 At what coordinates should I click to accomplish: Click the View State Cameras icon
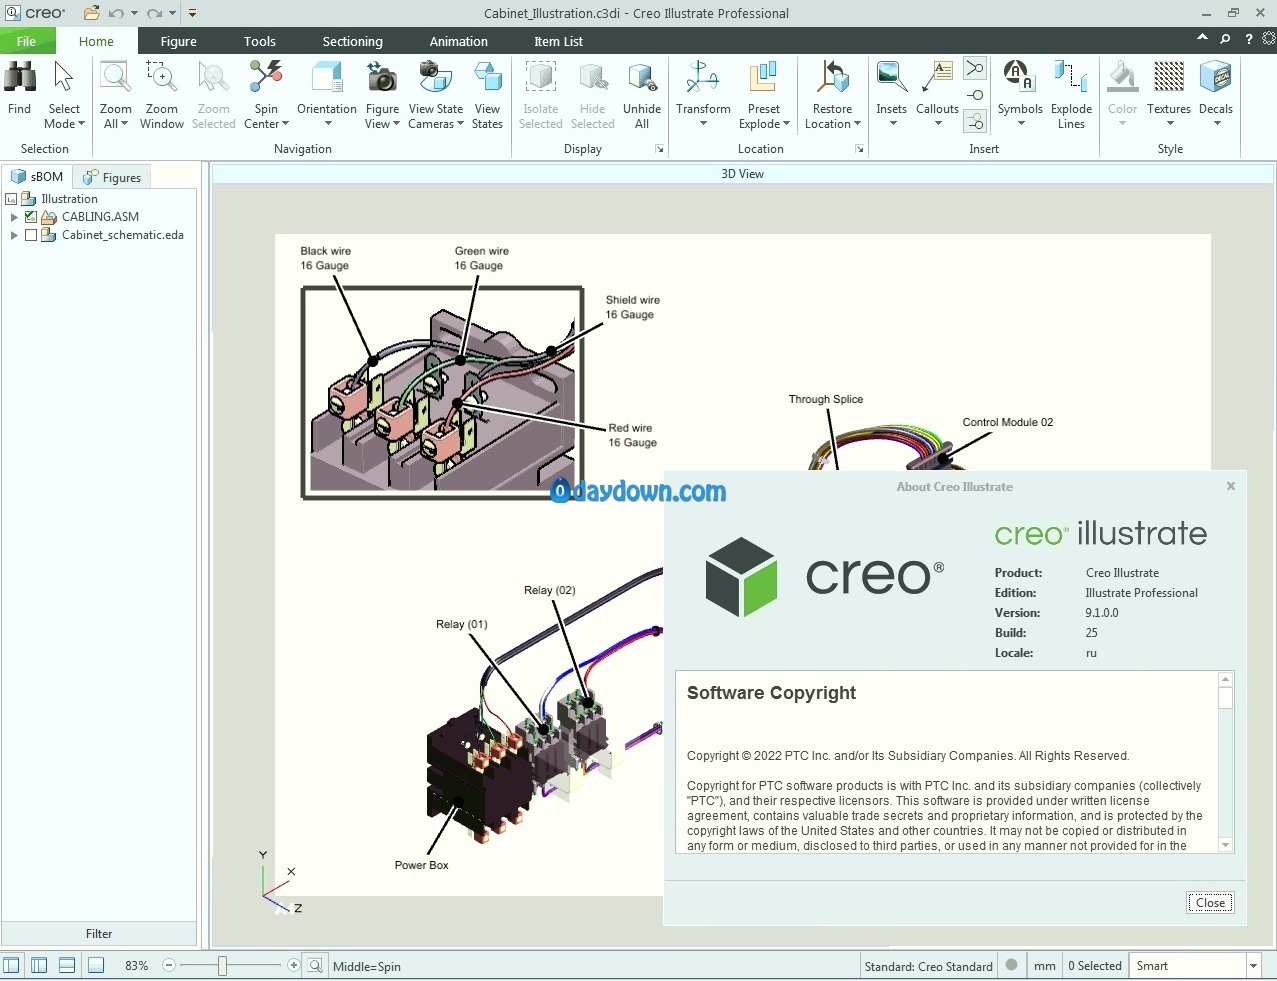pos(435,77)
